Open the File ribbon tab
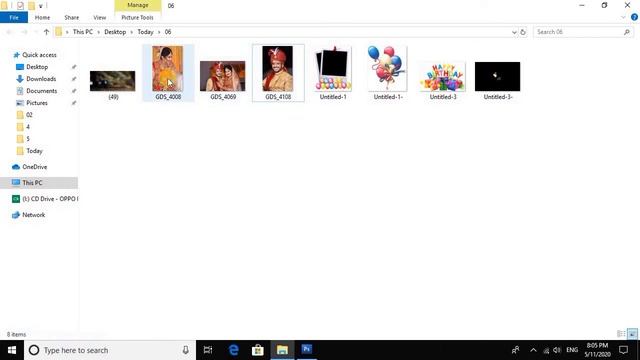 coord(14,18)
